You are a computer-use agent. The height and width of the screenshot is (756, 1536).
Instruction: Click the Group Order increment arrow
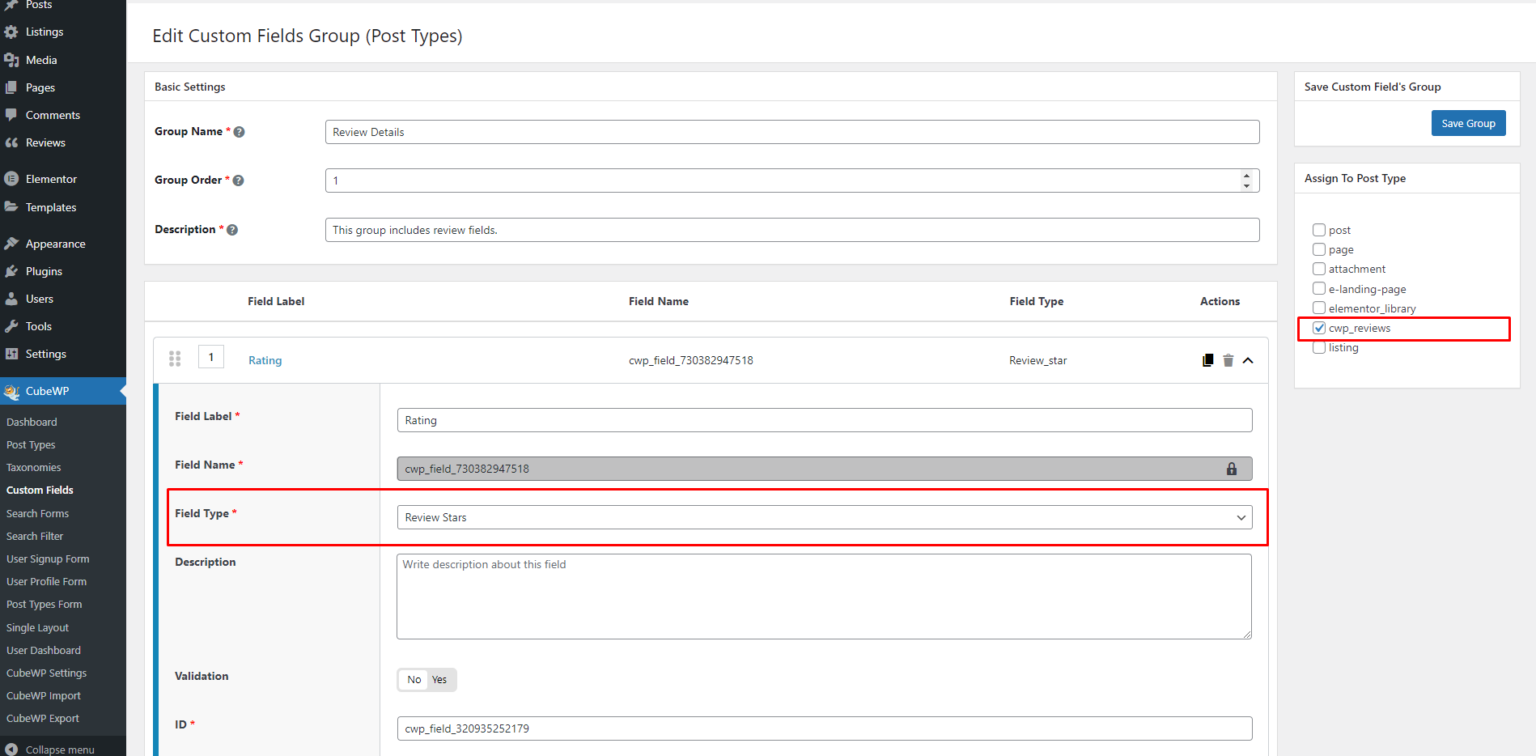pyautogui.click(x=1246, y=175)
